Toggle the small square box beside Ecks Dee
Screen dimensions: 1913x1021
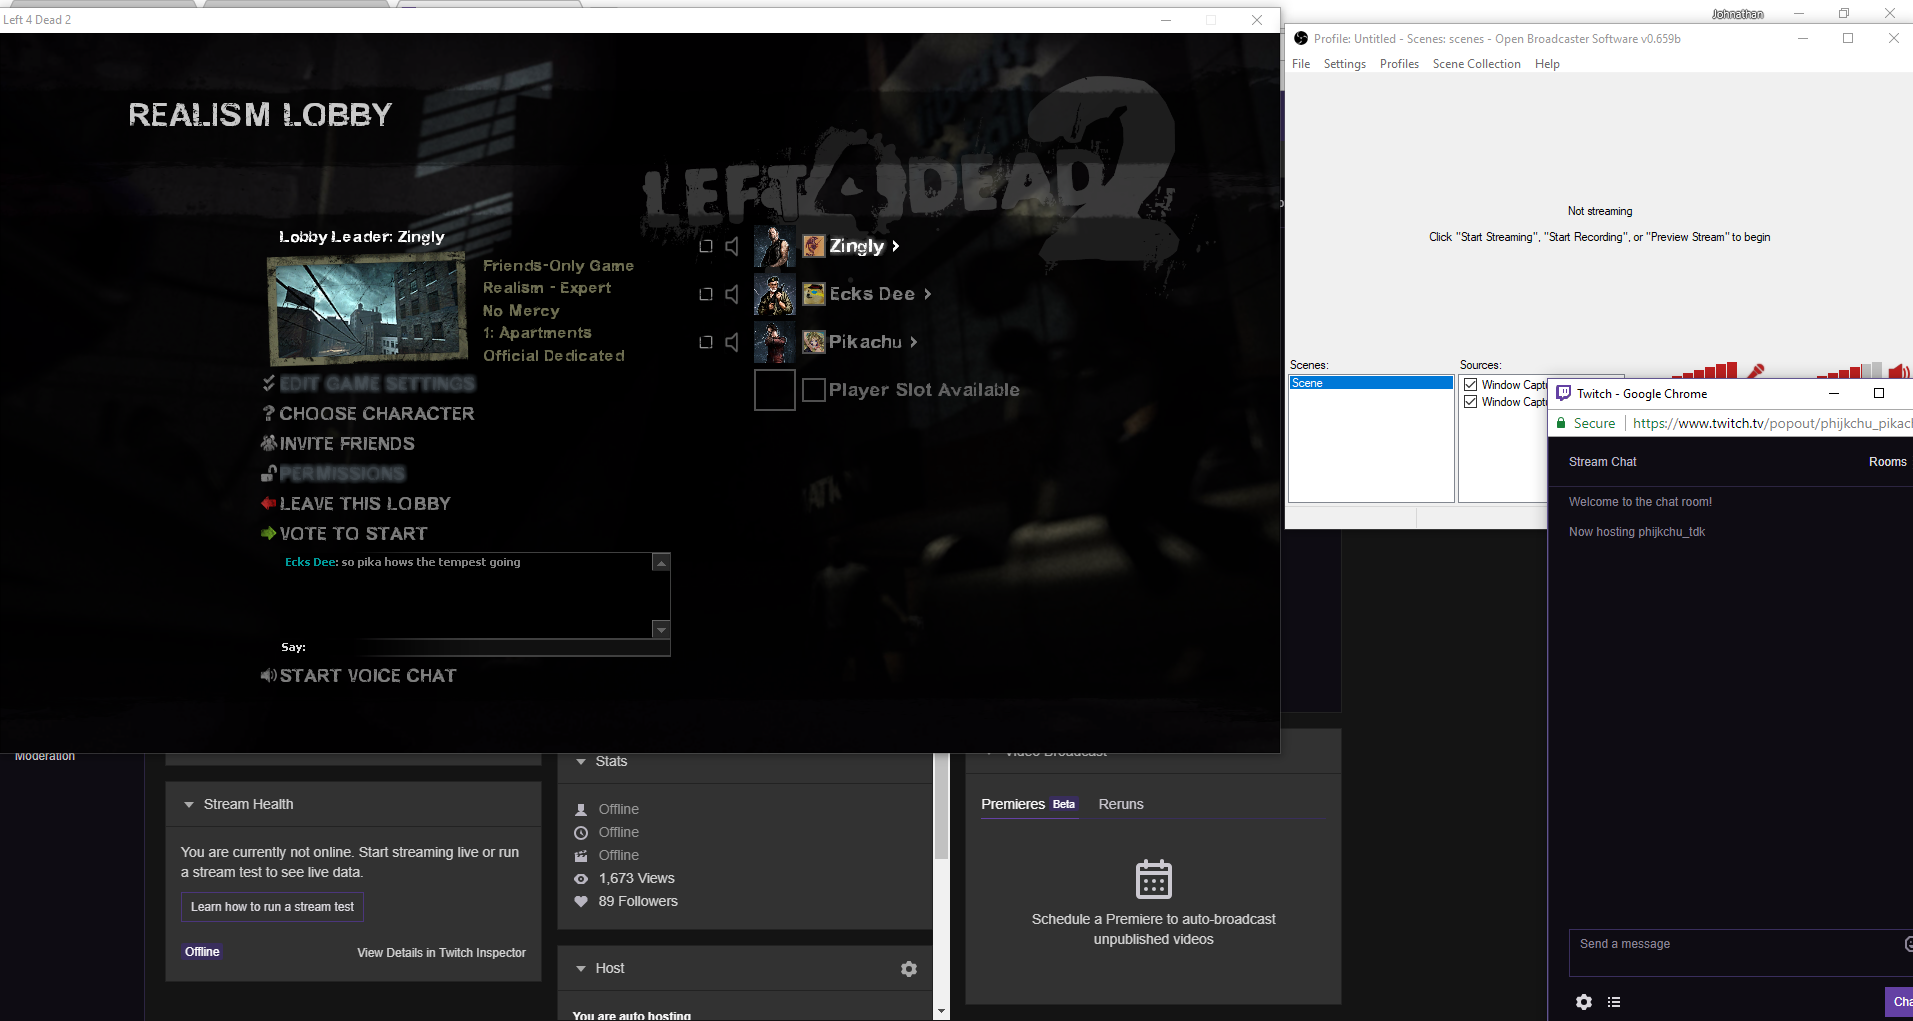pyautogui.click(x=706, y=294)
